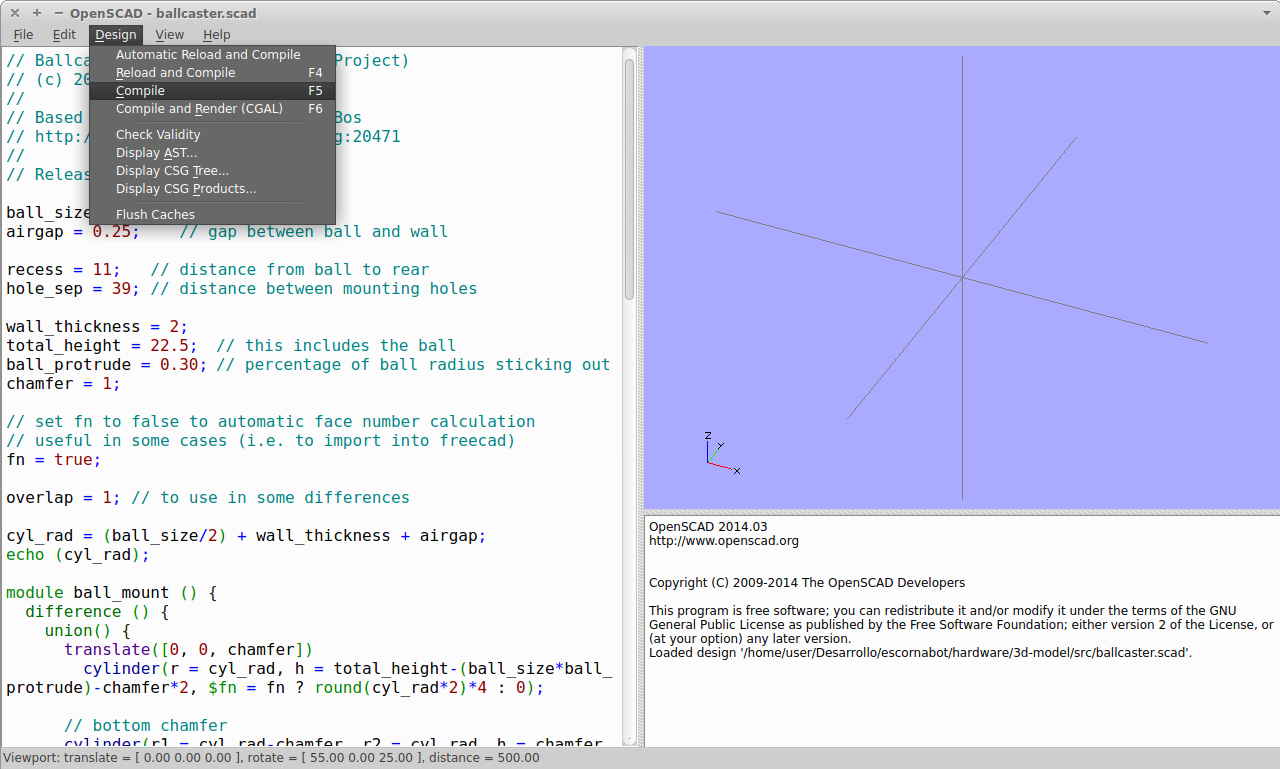Click the 'module ball_mount () {' line
The image size is (1280, 769).
tap(112, 593)
